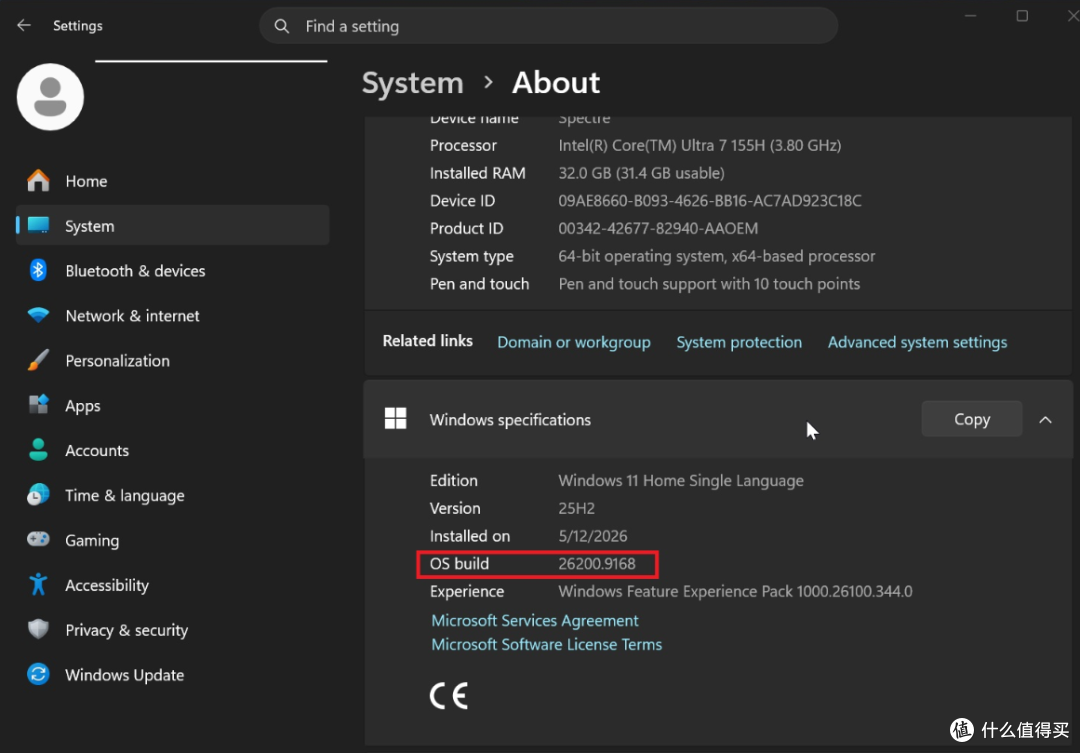Click the Find a setting search box
Image resolution: width=1080 pixels, height=753 pixels.
548,26
